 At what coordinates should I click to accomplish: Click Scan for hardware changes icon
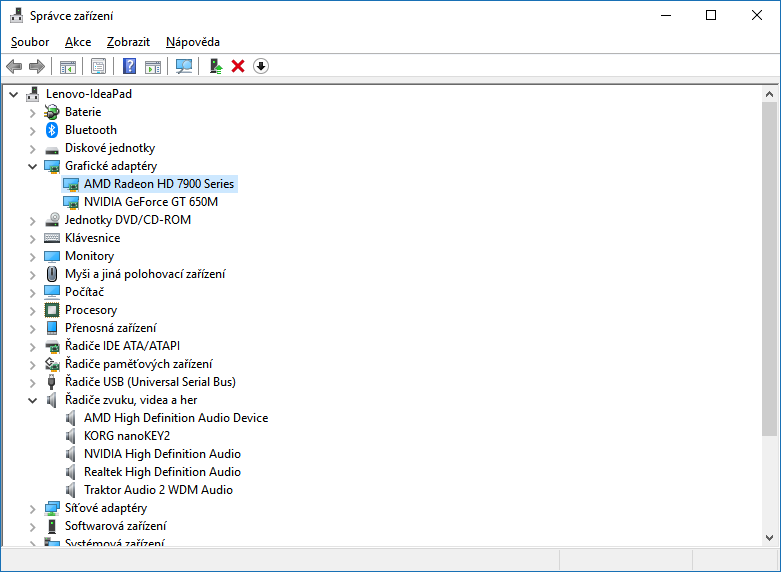tap(184, 66)
